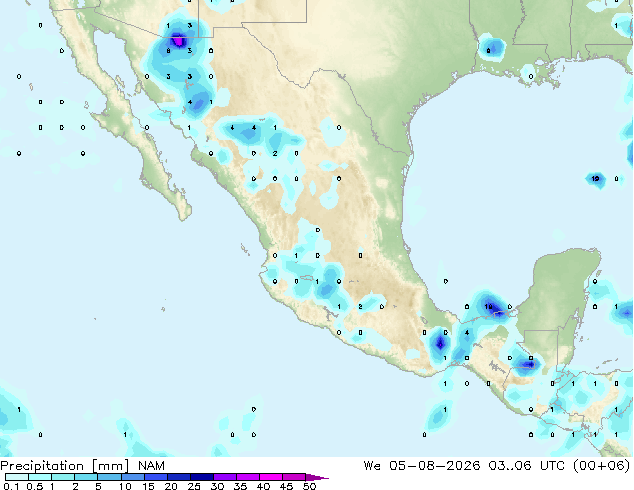The image size is (634, 490).
Task: Click the date "05-08-2026" text
Action: 435,466
